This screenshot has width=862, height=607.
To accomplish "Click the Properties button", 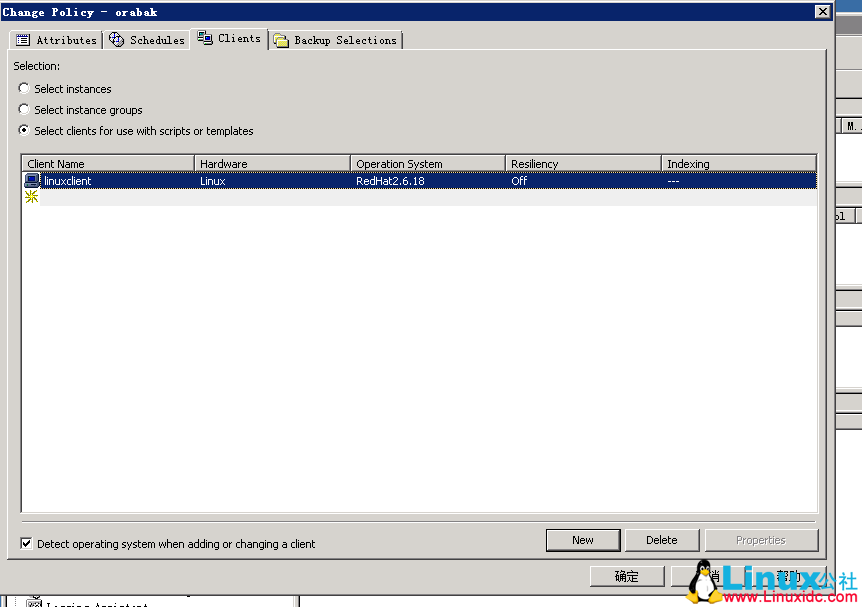I will click(x=762, y=539).
